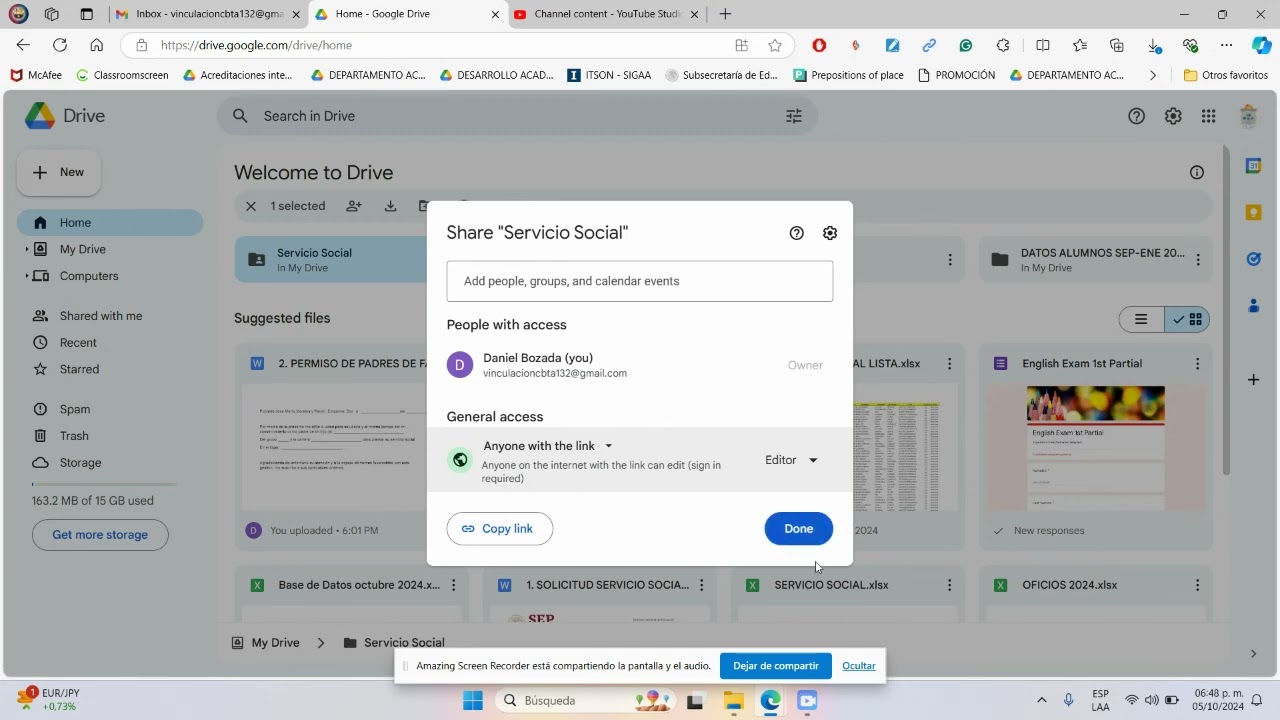
Task: Clear the 1 selected selection
Action: 251,206
